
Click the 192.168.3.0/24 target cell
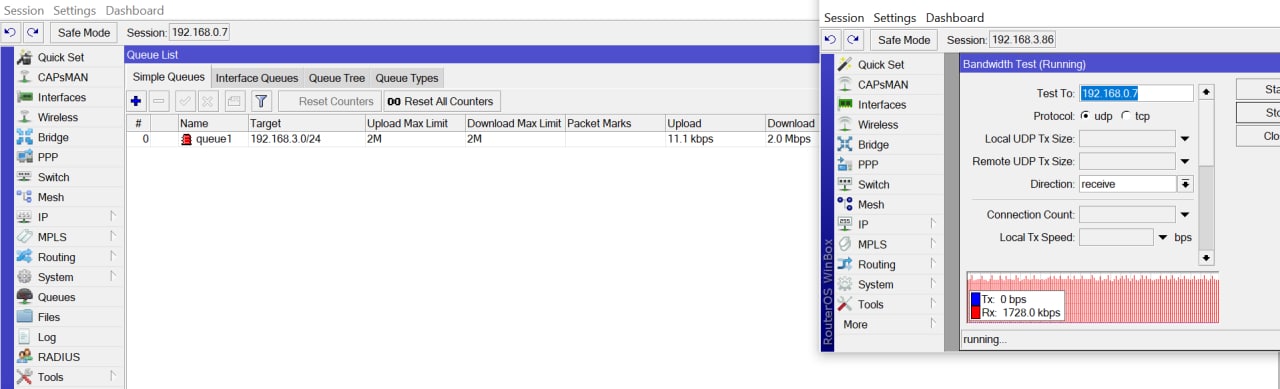point(306,139)
